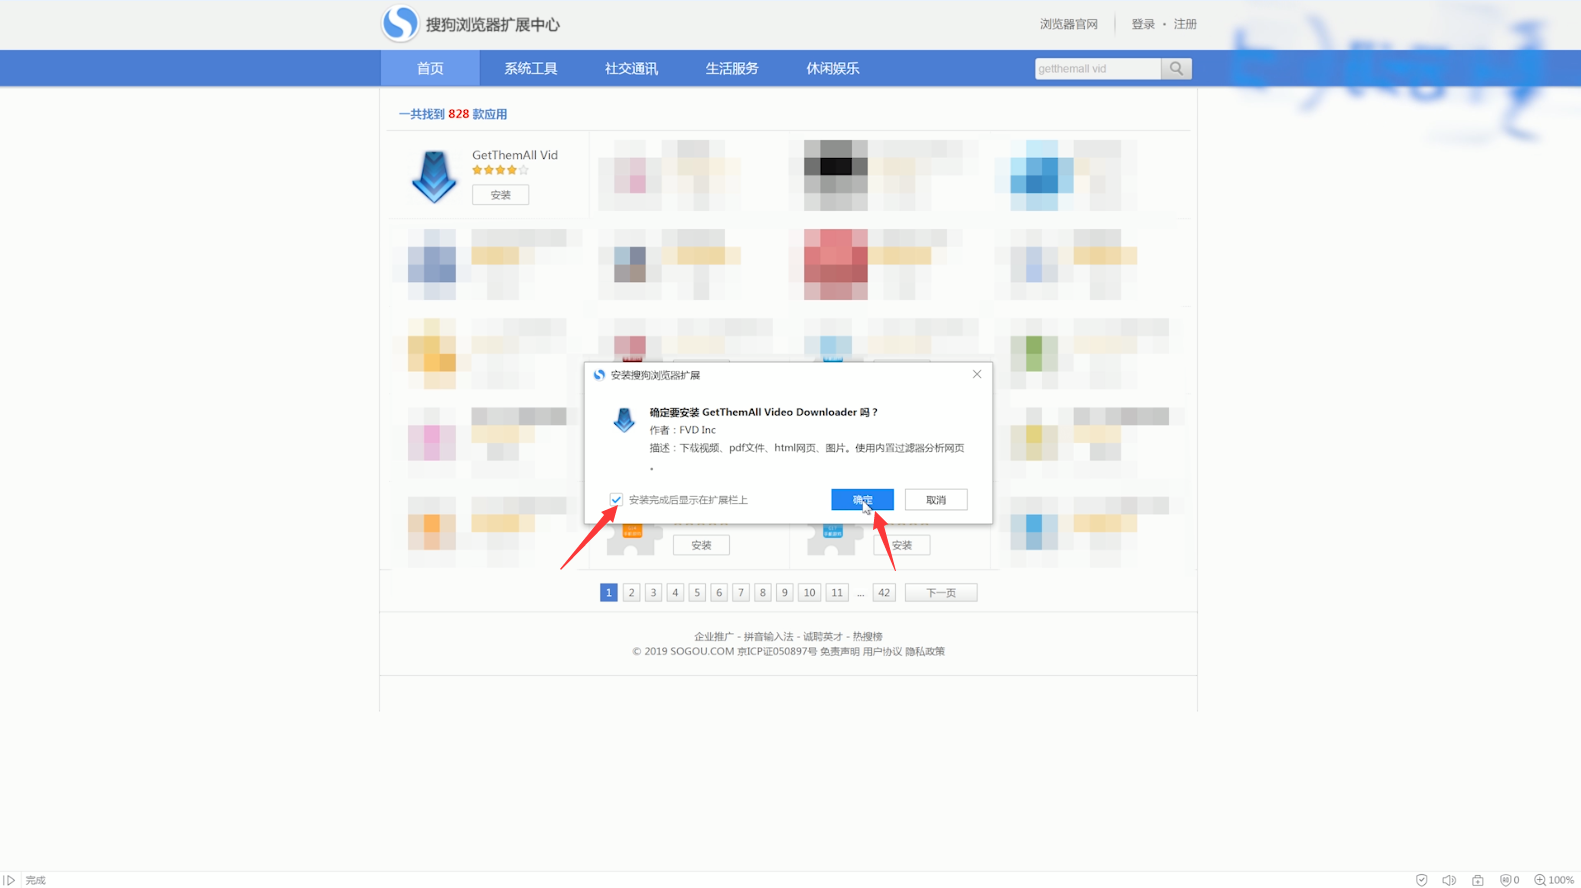Click the speaker sound icon in the status bar
This screenshot has width=1581, height=888.
(1449, 880)
